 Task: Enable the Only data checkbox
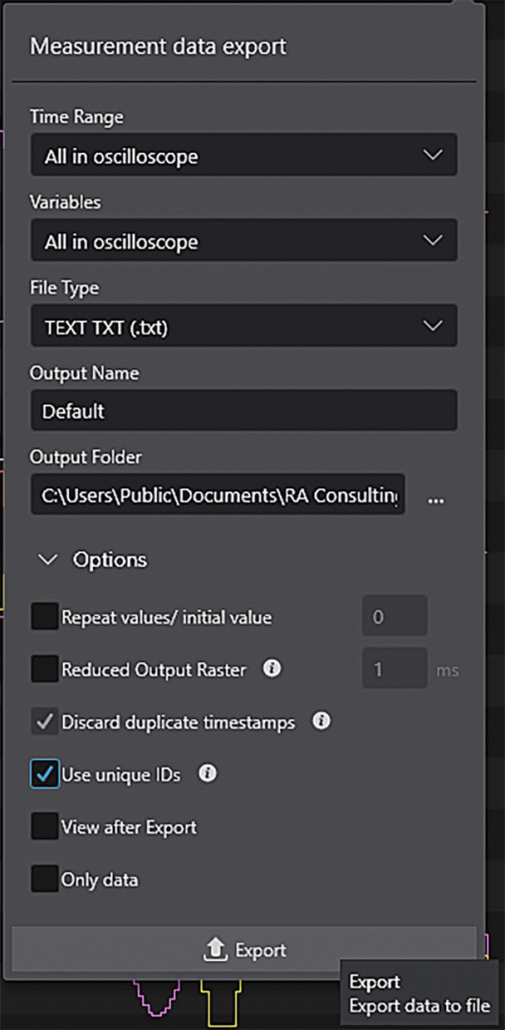point(45,879)
